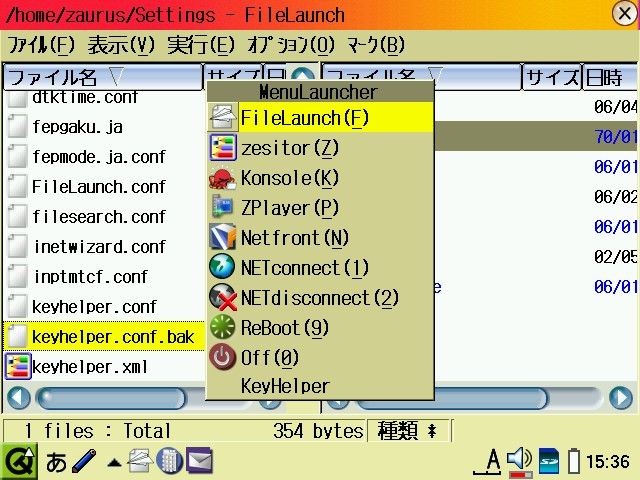Click right pane horizontal scroll-right arrow

point(620,397)
